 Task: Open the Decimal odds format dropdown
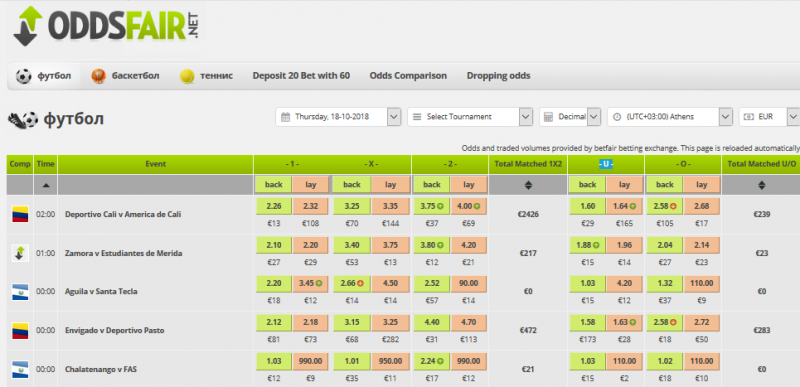pos(570,117)
